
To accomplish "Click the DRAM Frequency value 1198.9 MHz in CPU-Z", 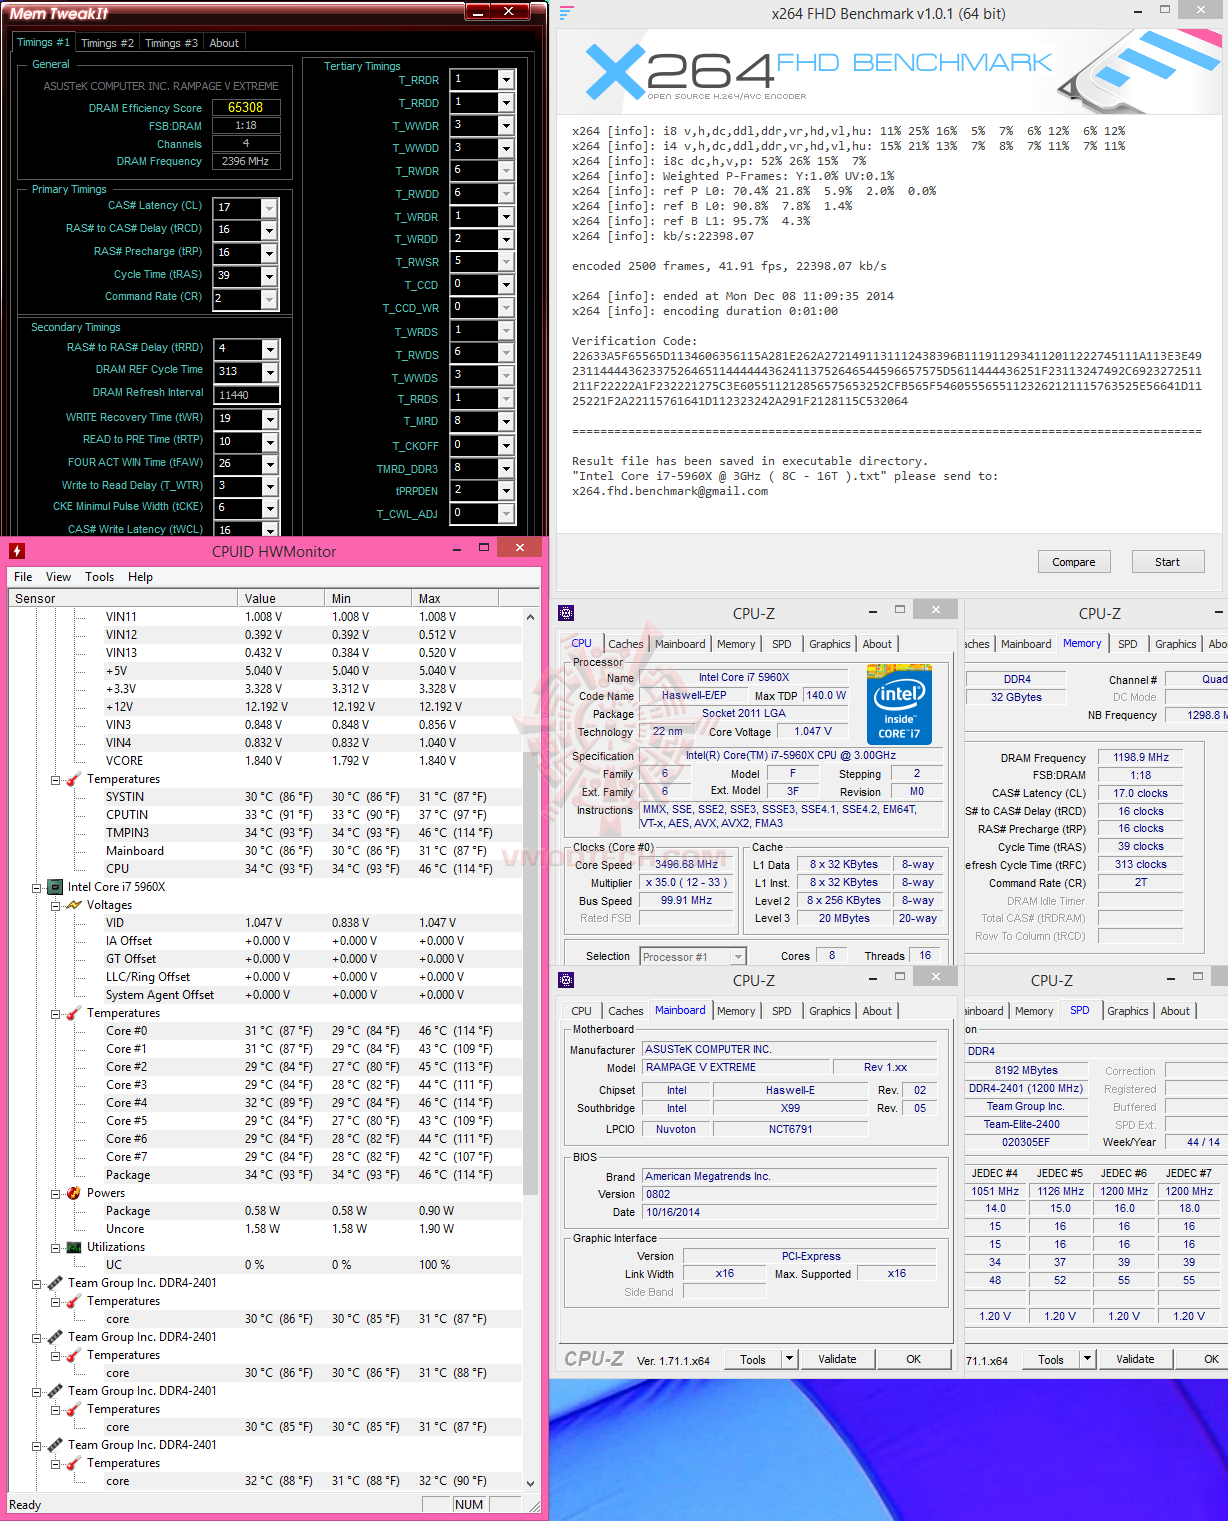I will (x=1141, y=757).
